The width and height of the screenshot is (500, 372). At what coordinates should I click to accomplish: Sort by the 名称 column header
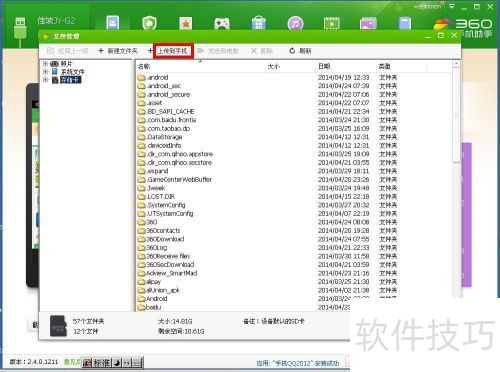pyautogui.click(x=144, y=66)
